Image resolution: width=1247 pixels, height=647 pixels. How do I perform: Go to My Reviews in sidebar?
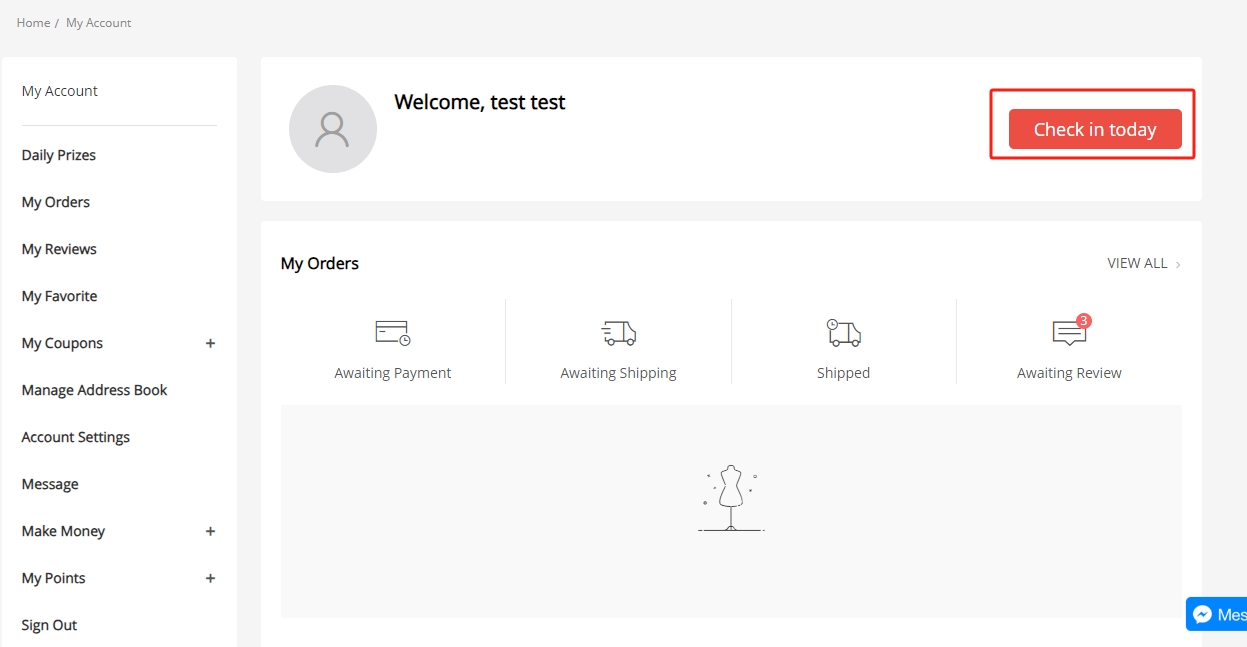(x=59, y=249)
